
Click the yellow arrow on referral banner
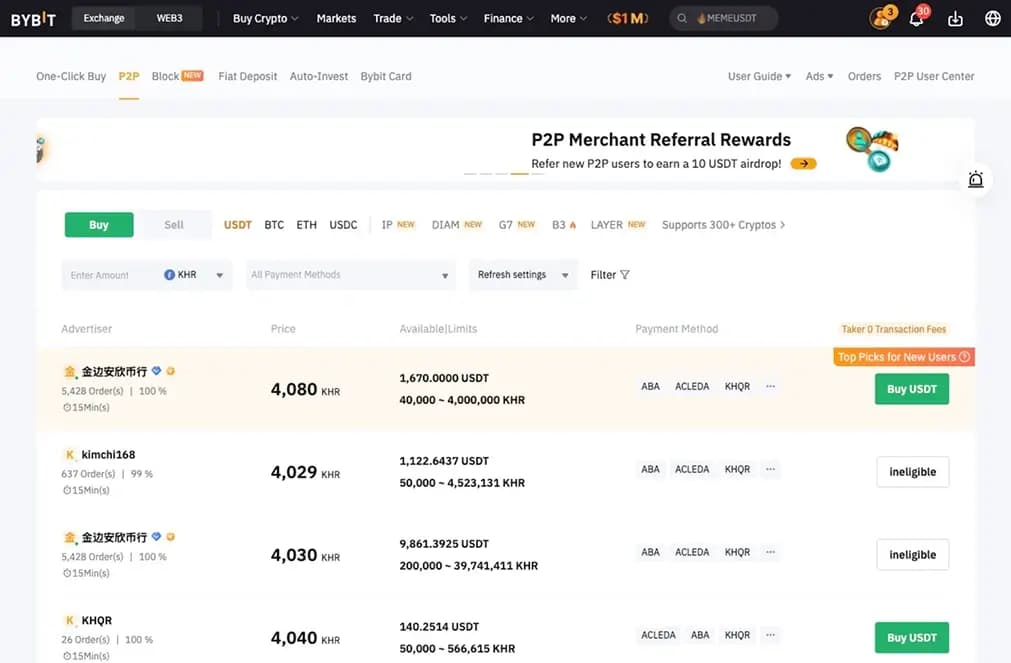(x=803, y=164)
